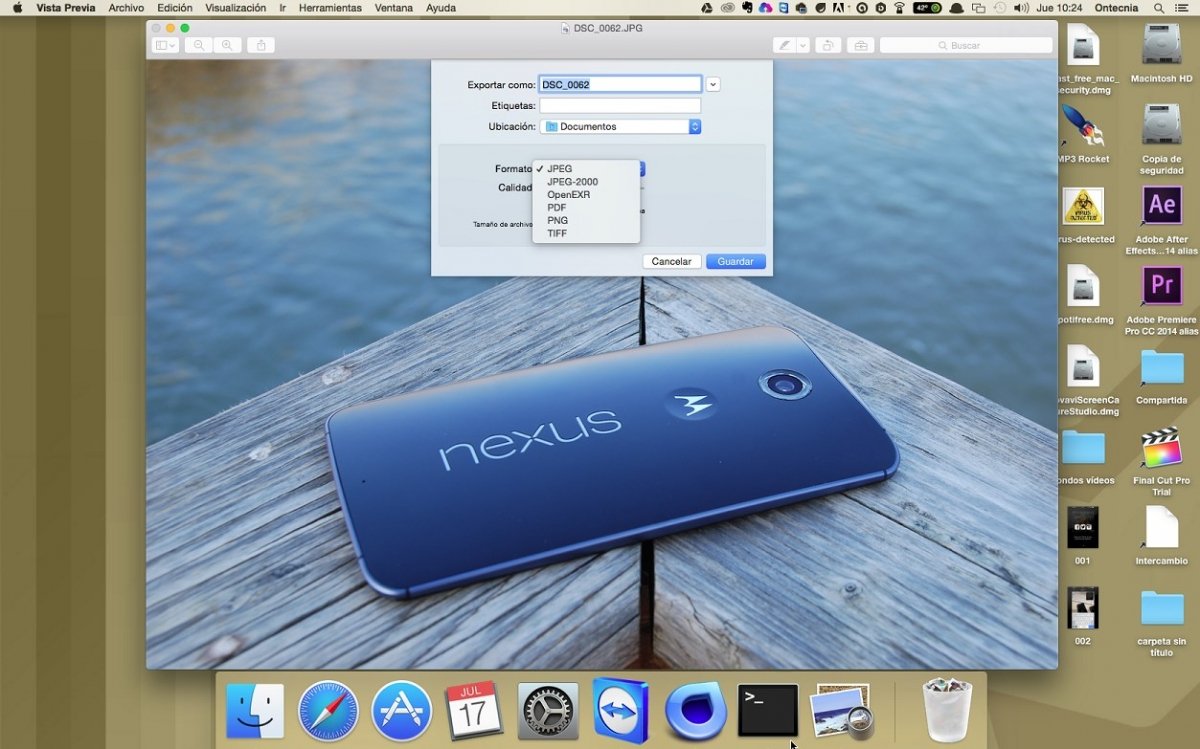Open the display mirroring menu bar icon
Image resolution: width=1200 pixels, height=749 pixels.
[x=978, y=8]
